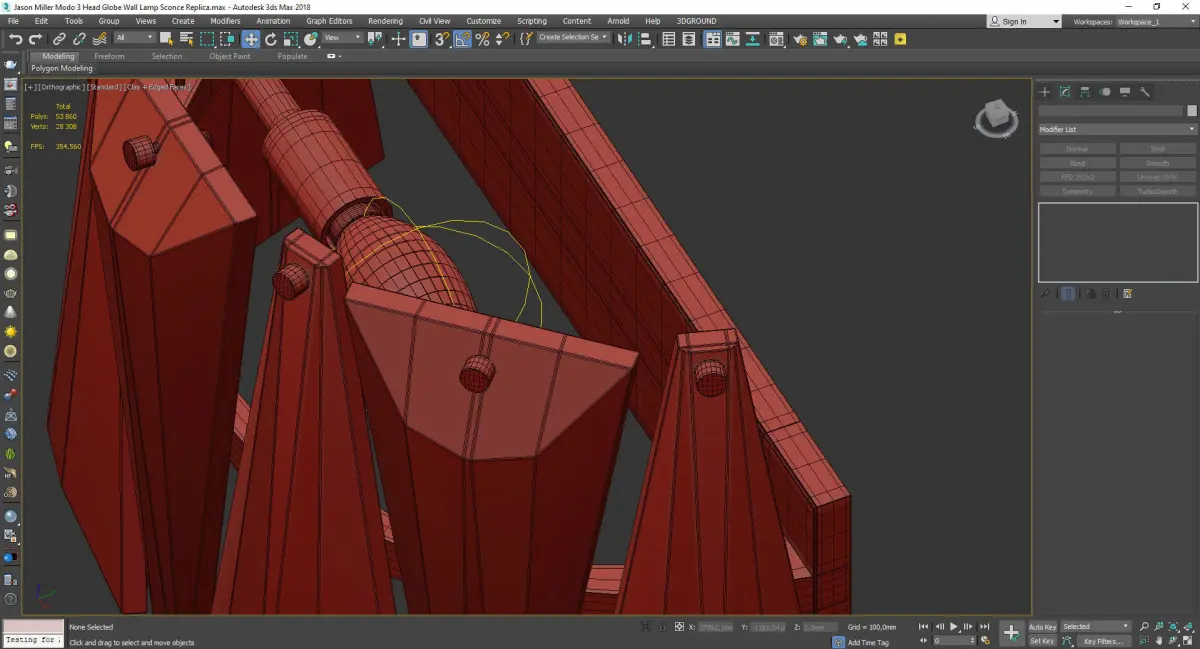Click the Undo arrow icon
Image resolution: width=1200 pixels, height=649 pixels.
(x=16, y=39)
